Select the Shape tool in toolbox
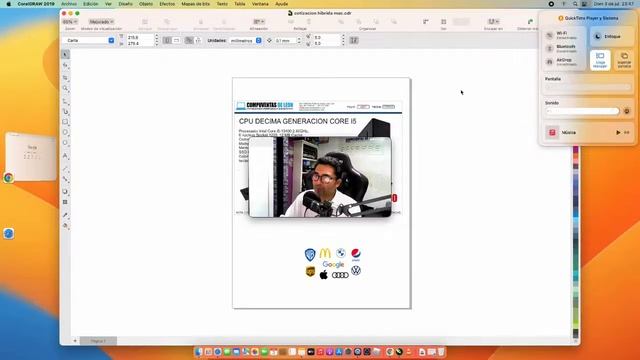640x360 pixels. [x=65, y=65]
